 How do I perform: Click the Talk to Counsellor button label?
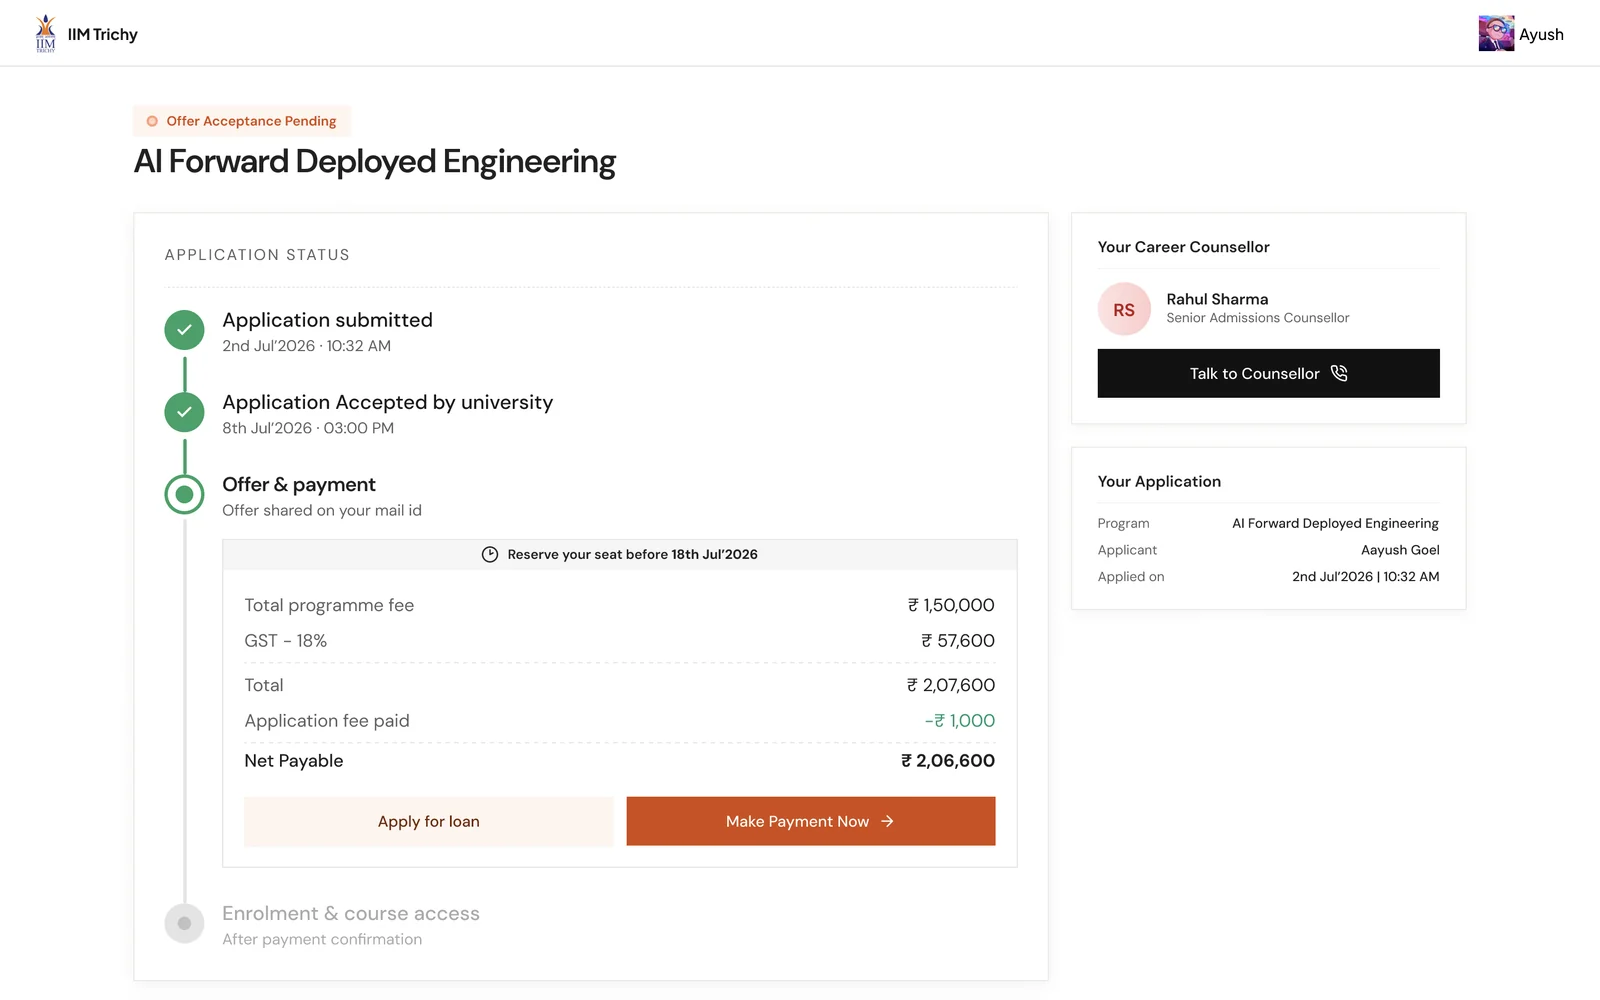coord(1254,373)
